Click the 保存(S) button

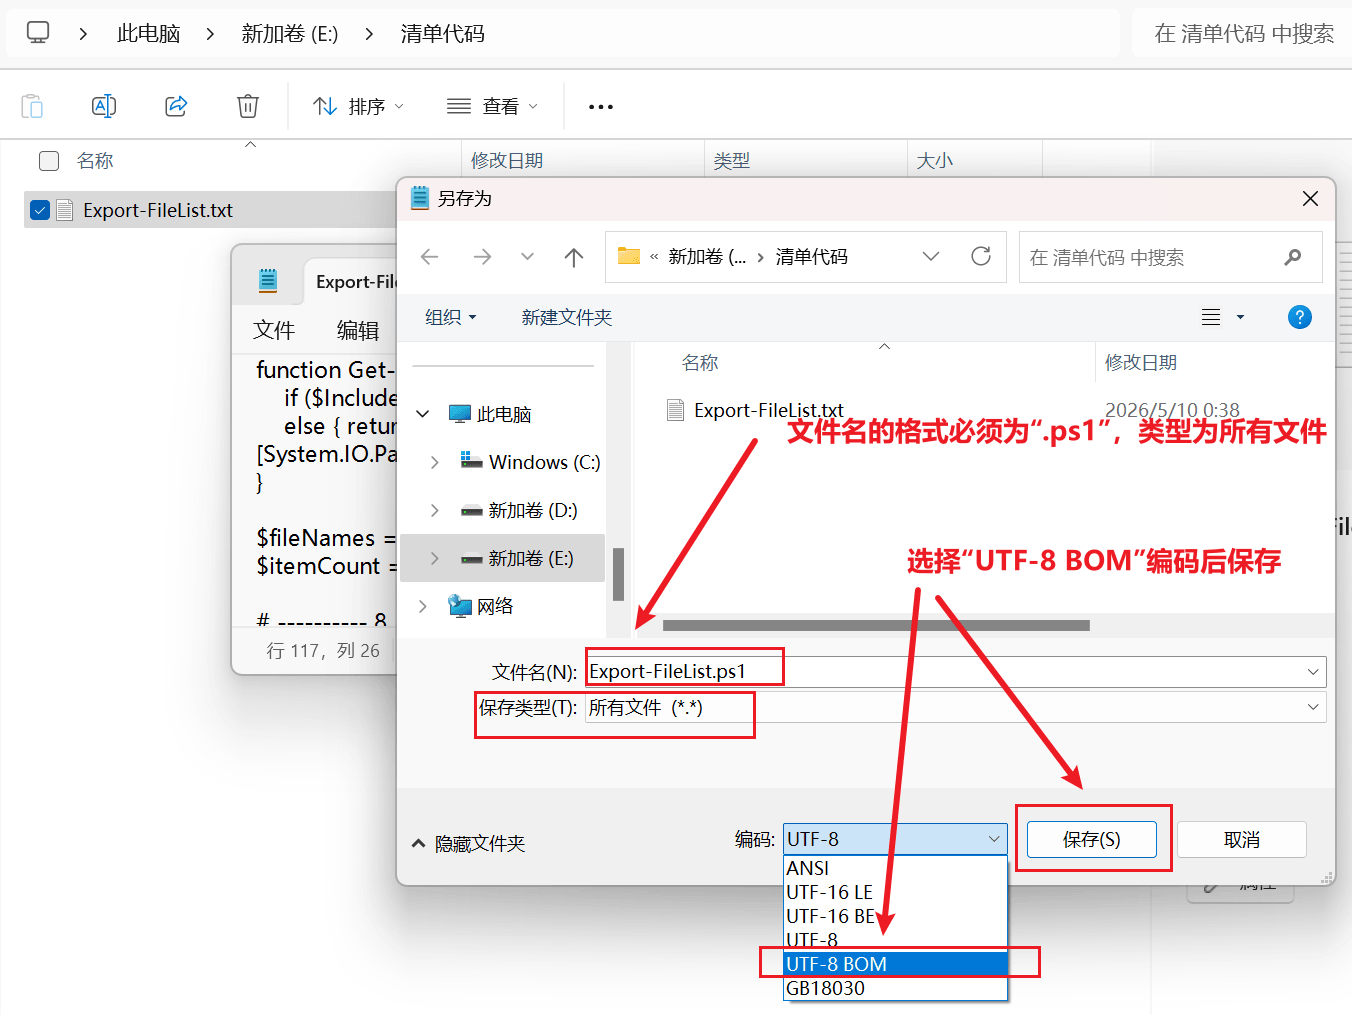[1092, 840]
